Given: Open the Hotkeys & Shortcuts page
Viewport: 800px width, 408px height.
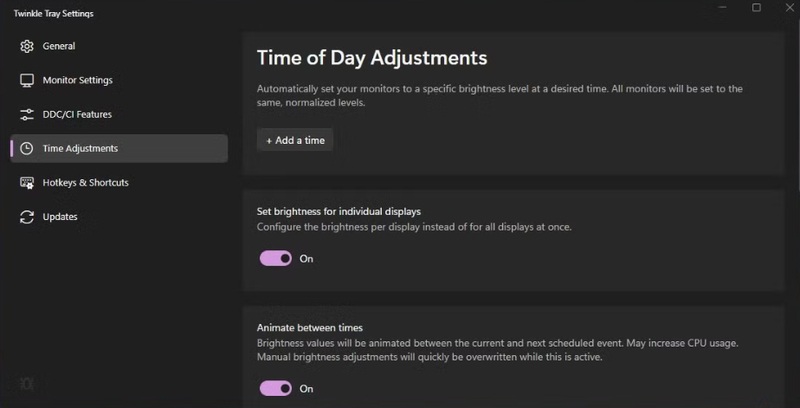Looking at the screenshot, I should click(85, 183).
